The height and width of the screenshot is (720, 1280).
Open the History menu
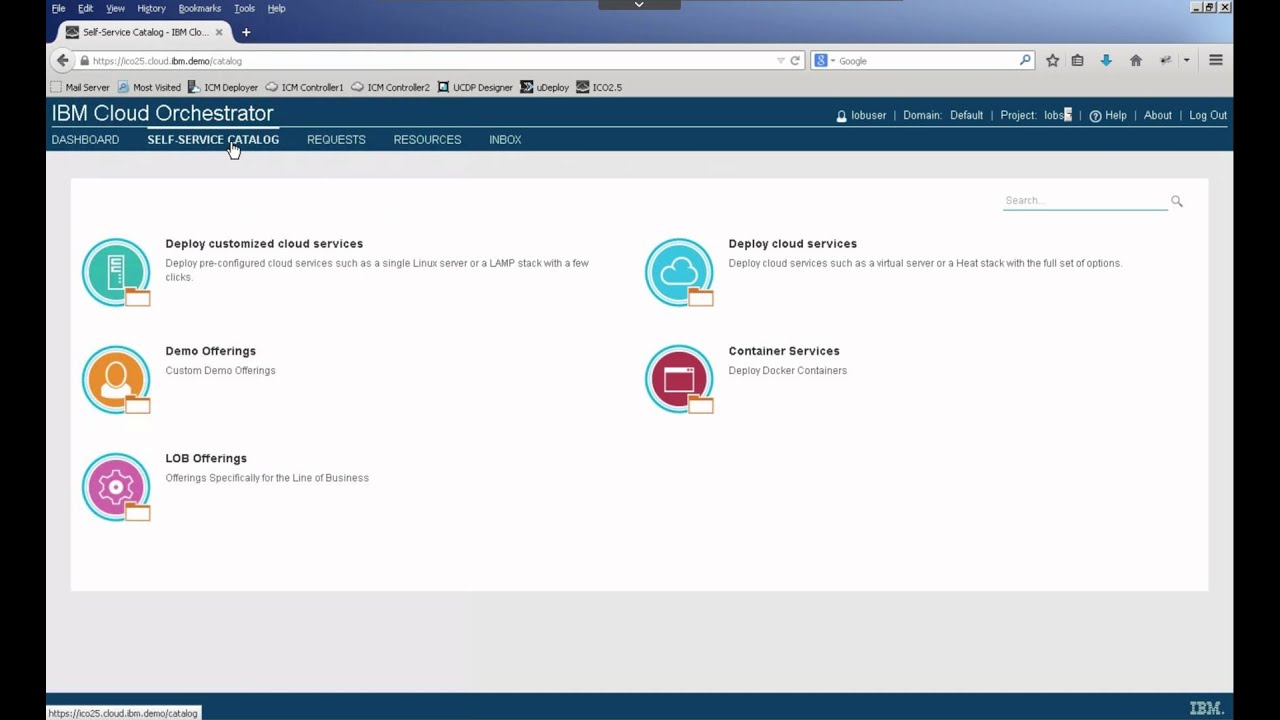(151, 8)
